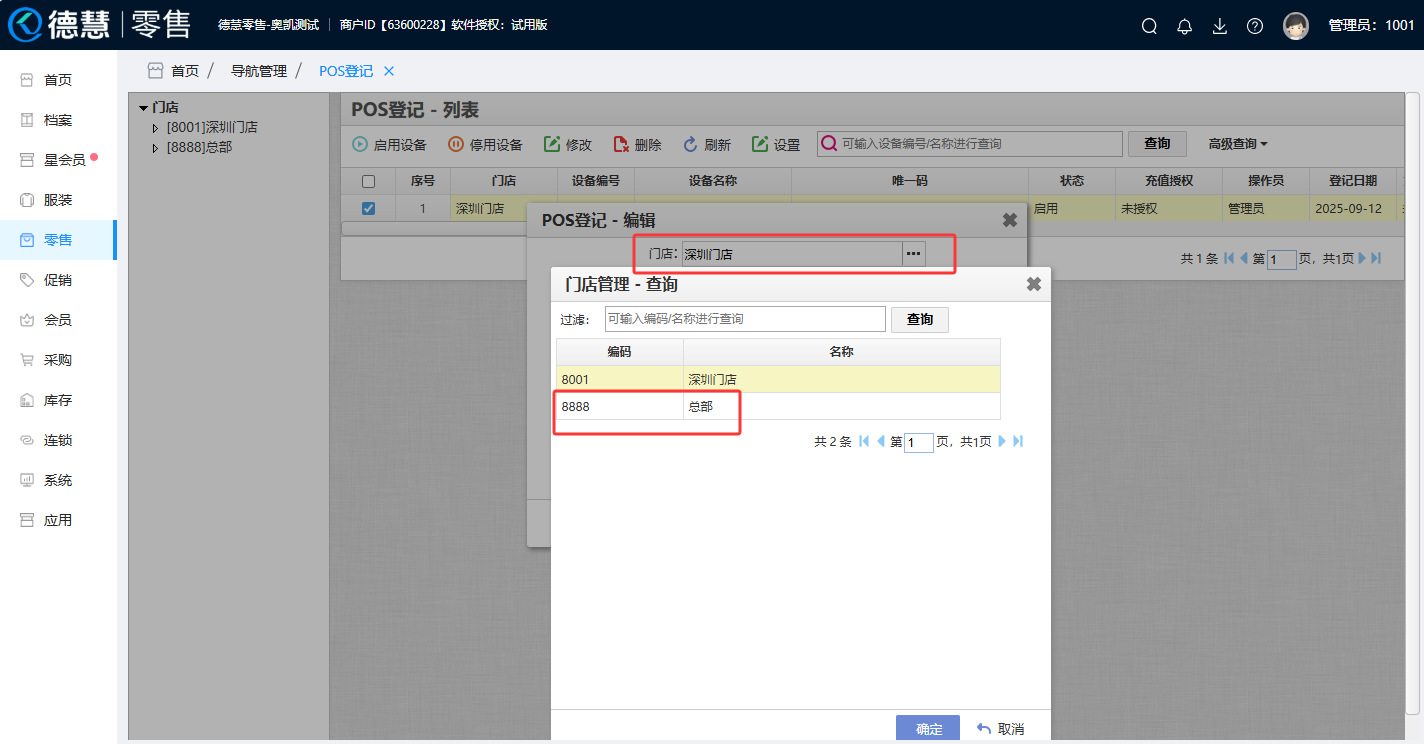This screenshot has height=744, width=1424.
Task: Toggle the checkbox for row 1 深圳门店
Action: [x=368, y=209]
